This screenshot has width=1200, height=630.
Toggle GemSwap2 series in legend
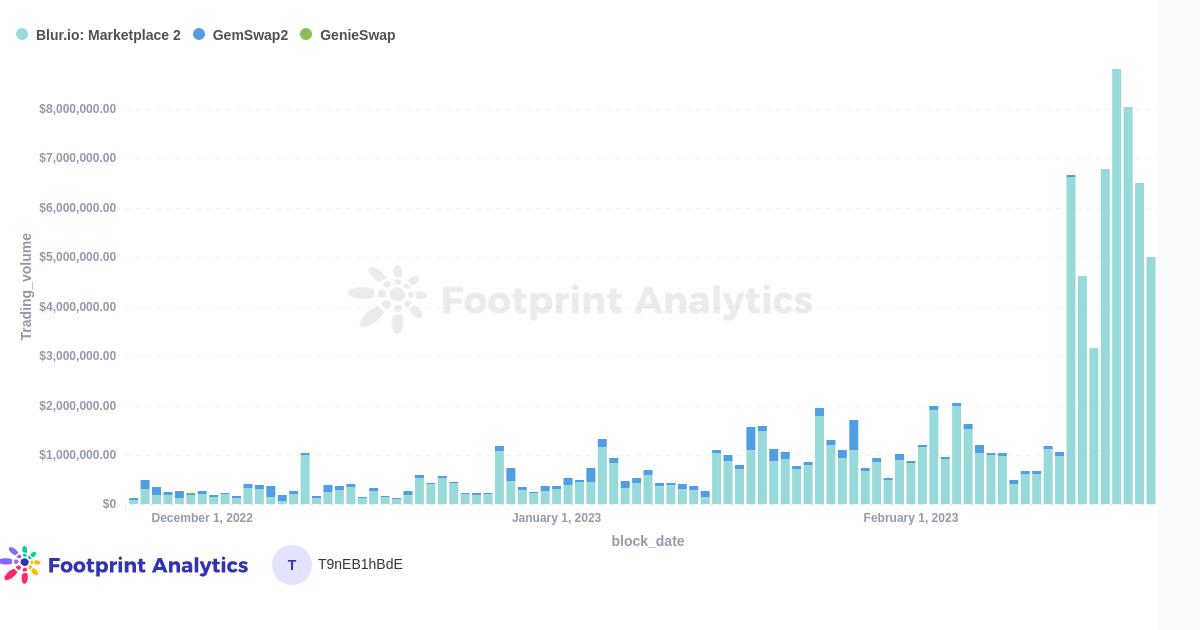240,35
